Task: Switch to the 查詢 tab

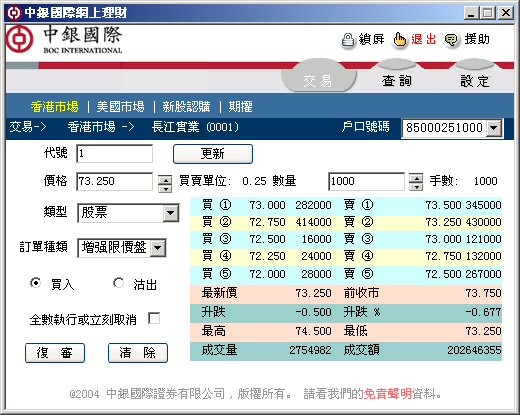Action: point(397,81)
